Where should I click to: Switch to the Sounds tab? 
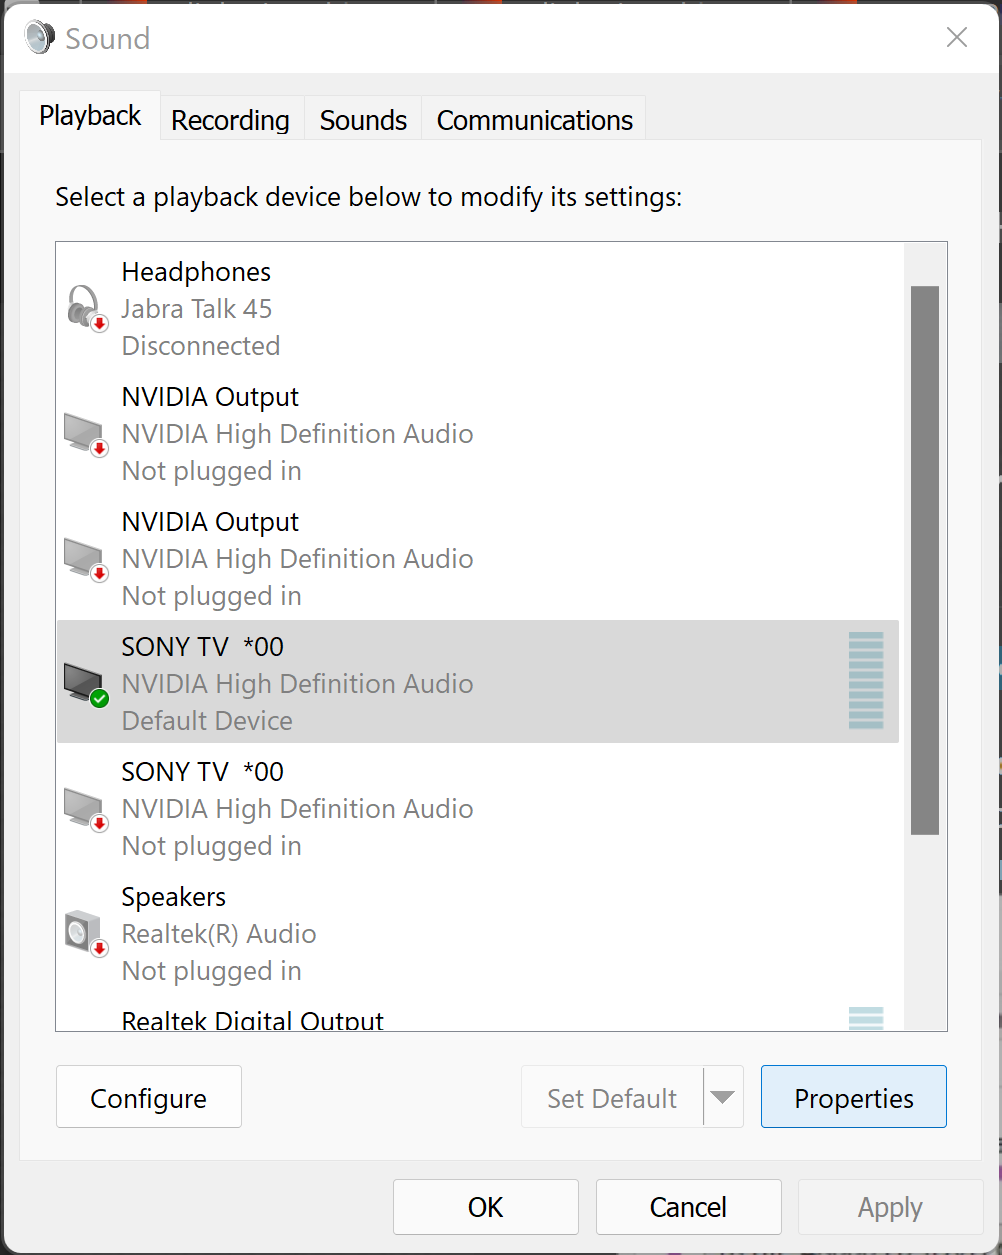[x=363, y=120]
